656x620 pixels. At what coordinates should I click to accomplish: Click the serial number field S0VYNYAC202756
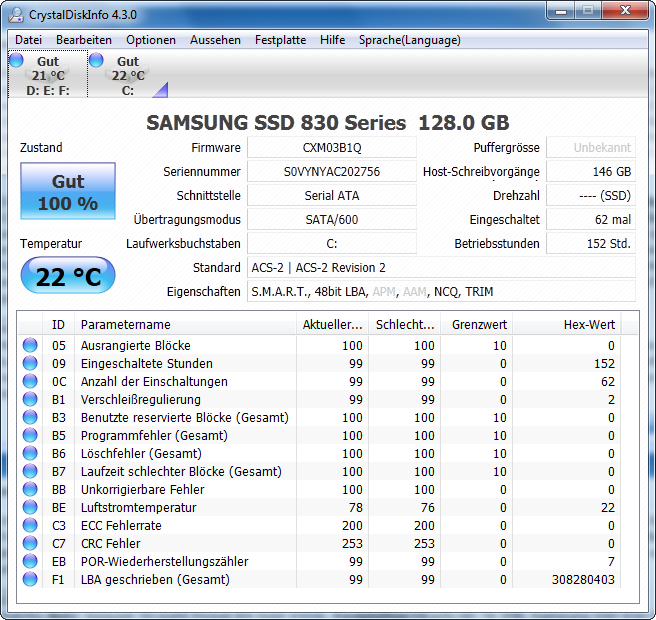pyautogui.click(x=332, y=172)
